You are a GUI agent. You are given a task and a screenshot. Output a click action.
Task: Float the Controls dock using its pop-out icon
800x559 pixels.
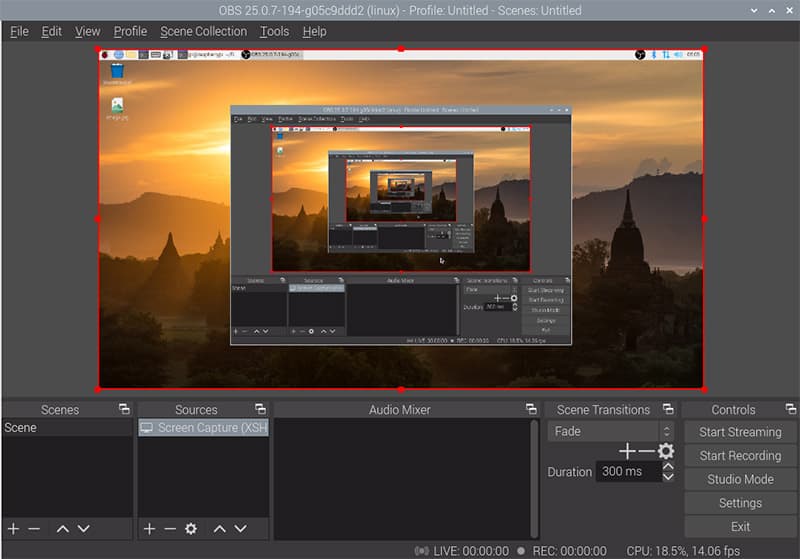[x=790, y=409]
